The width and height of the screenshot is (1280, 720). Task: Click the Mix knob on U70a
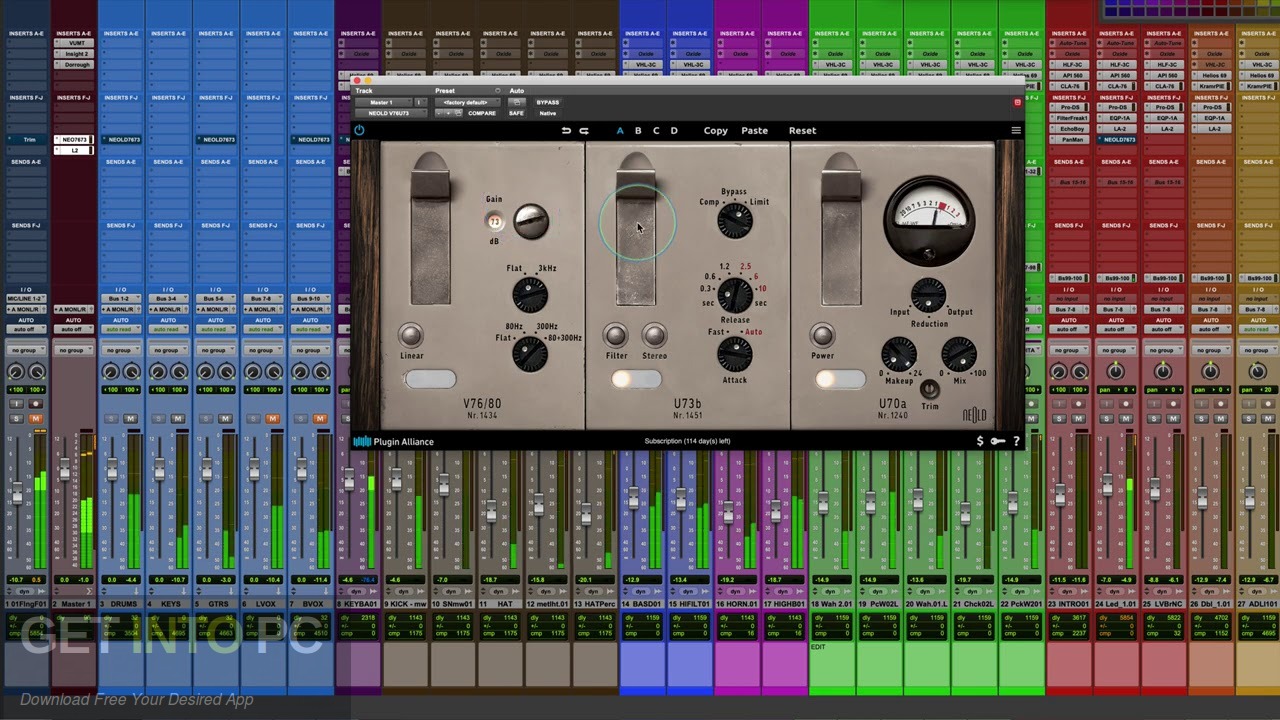[958, 354]
